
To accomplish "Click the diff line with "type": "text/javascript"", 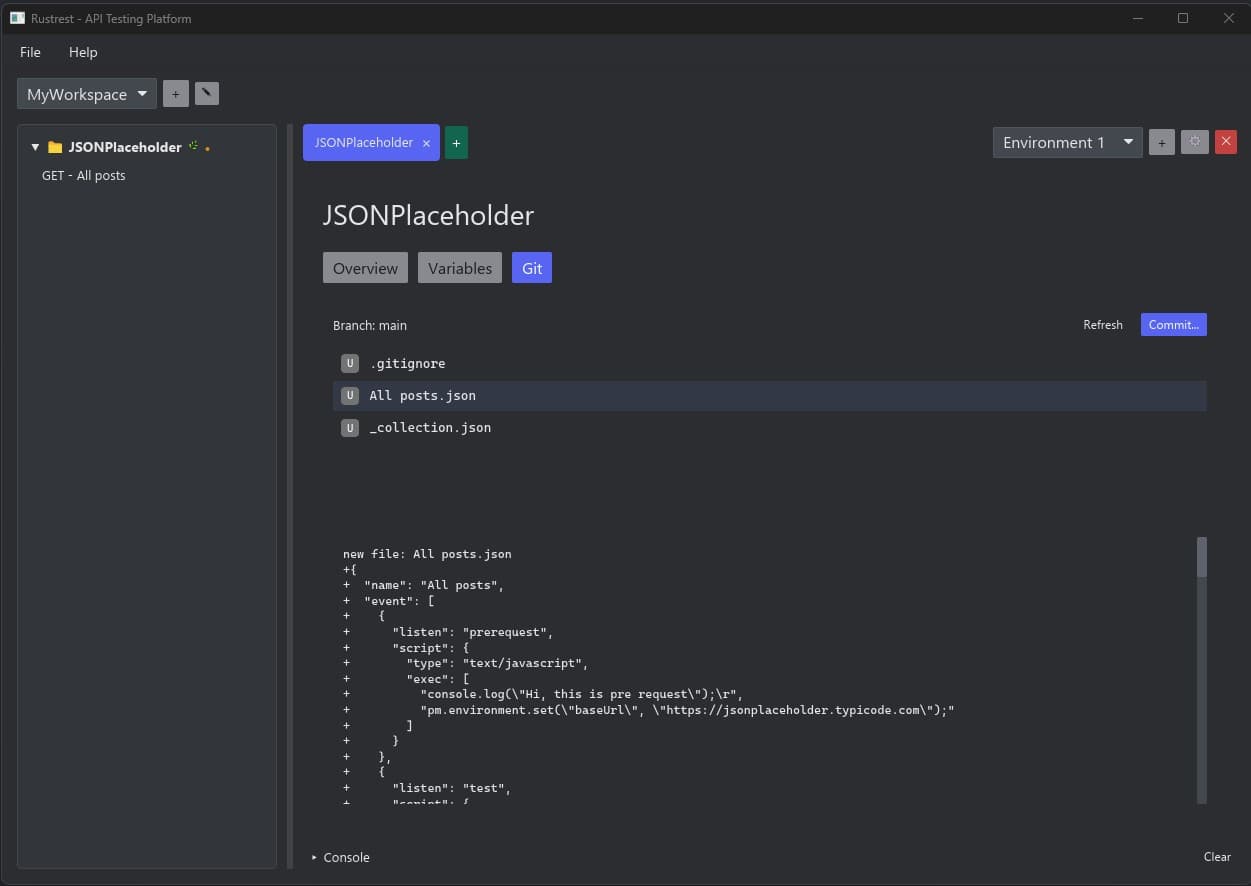I will (x=466, y=663).
